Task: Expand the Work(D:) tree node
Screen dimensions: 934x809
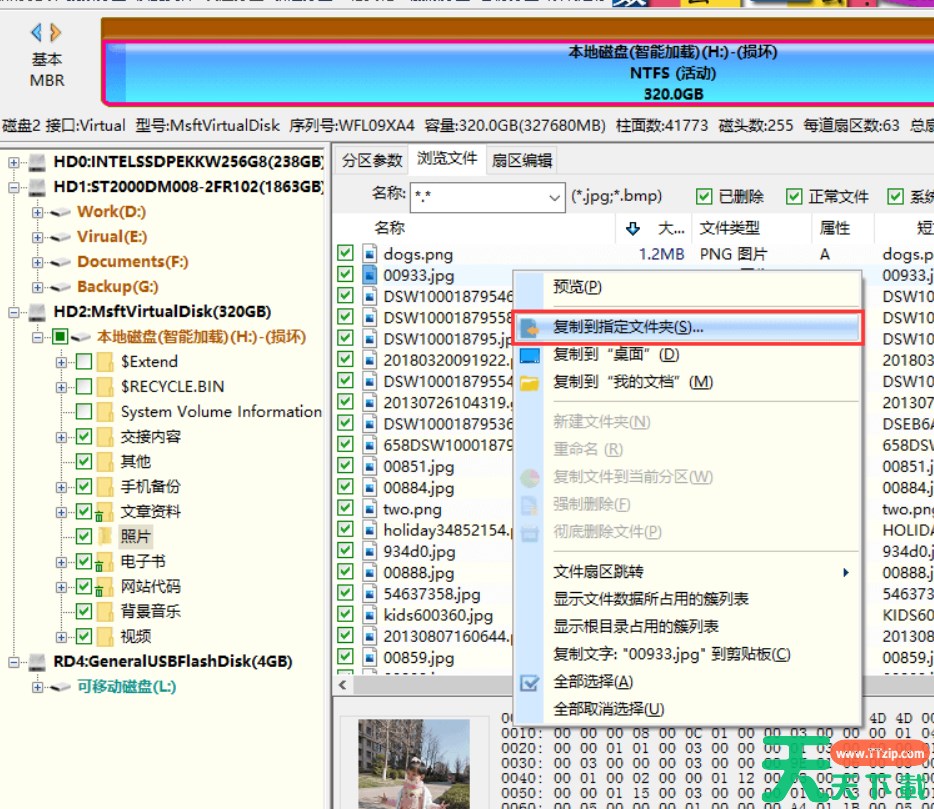Action: pyautogui.click(x=38, y=212)
